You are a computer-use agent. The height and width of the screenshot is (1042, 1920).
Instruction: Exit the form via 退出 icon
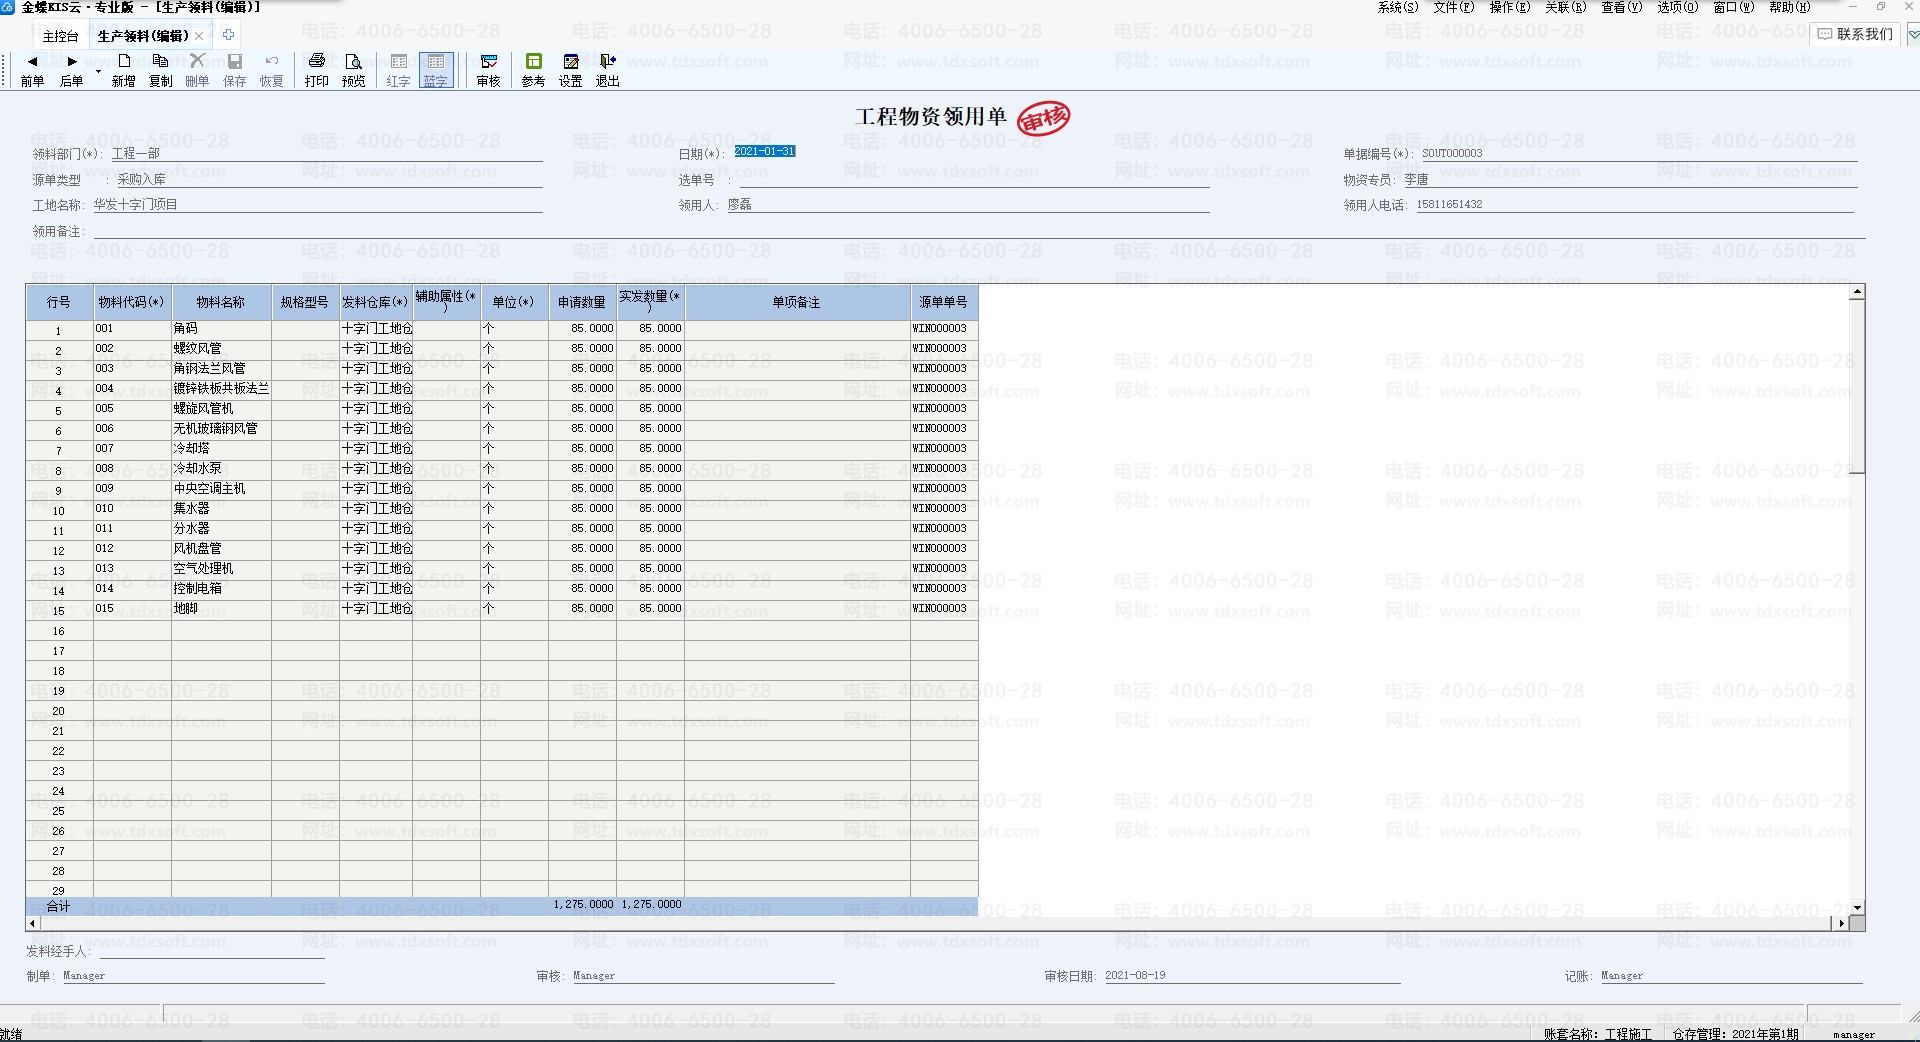607,70
